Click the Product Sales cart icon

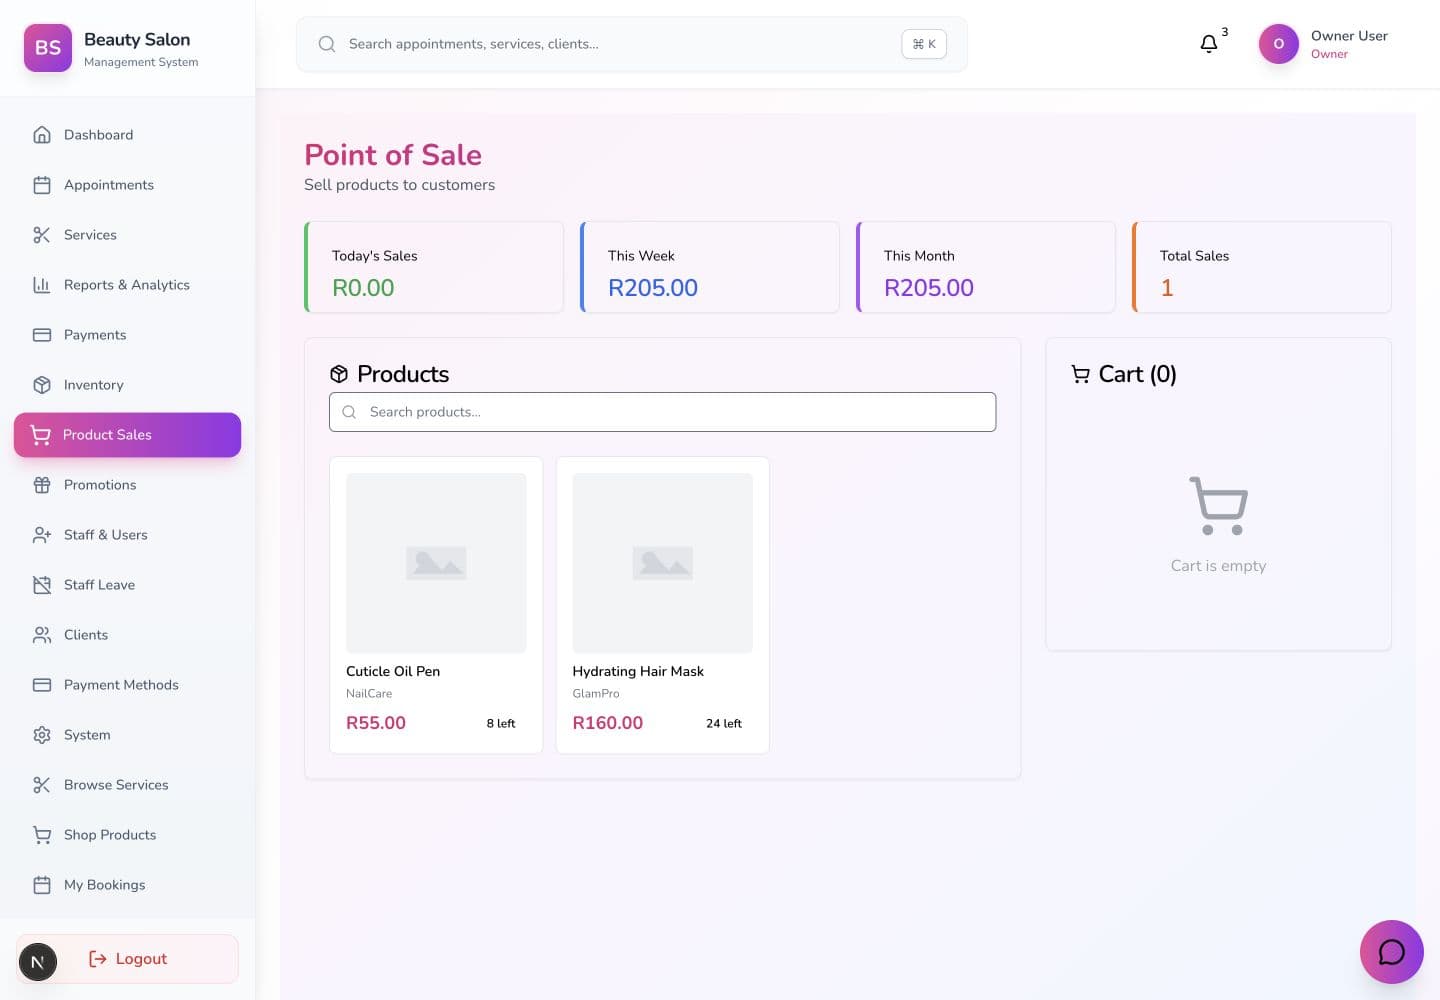41,435
